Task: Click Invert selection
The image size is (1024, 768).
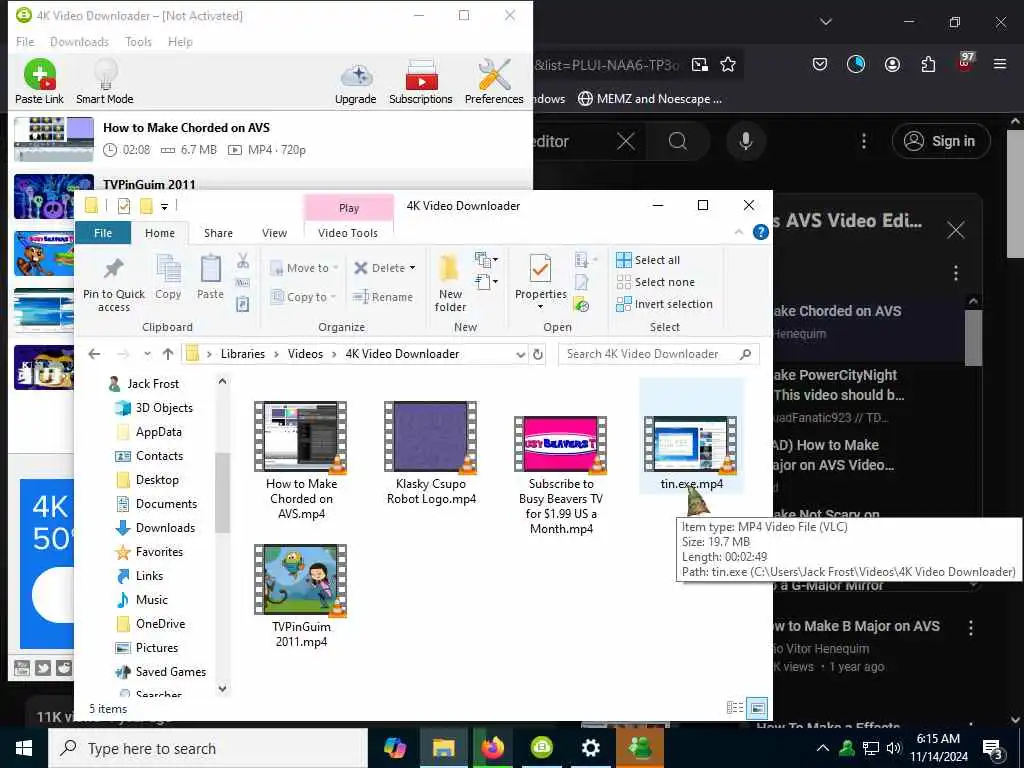Action: [665, 304]
